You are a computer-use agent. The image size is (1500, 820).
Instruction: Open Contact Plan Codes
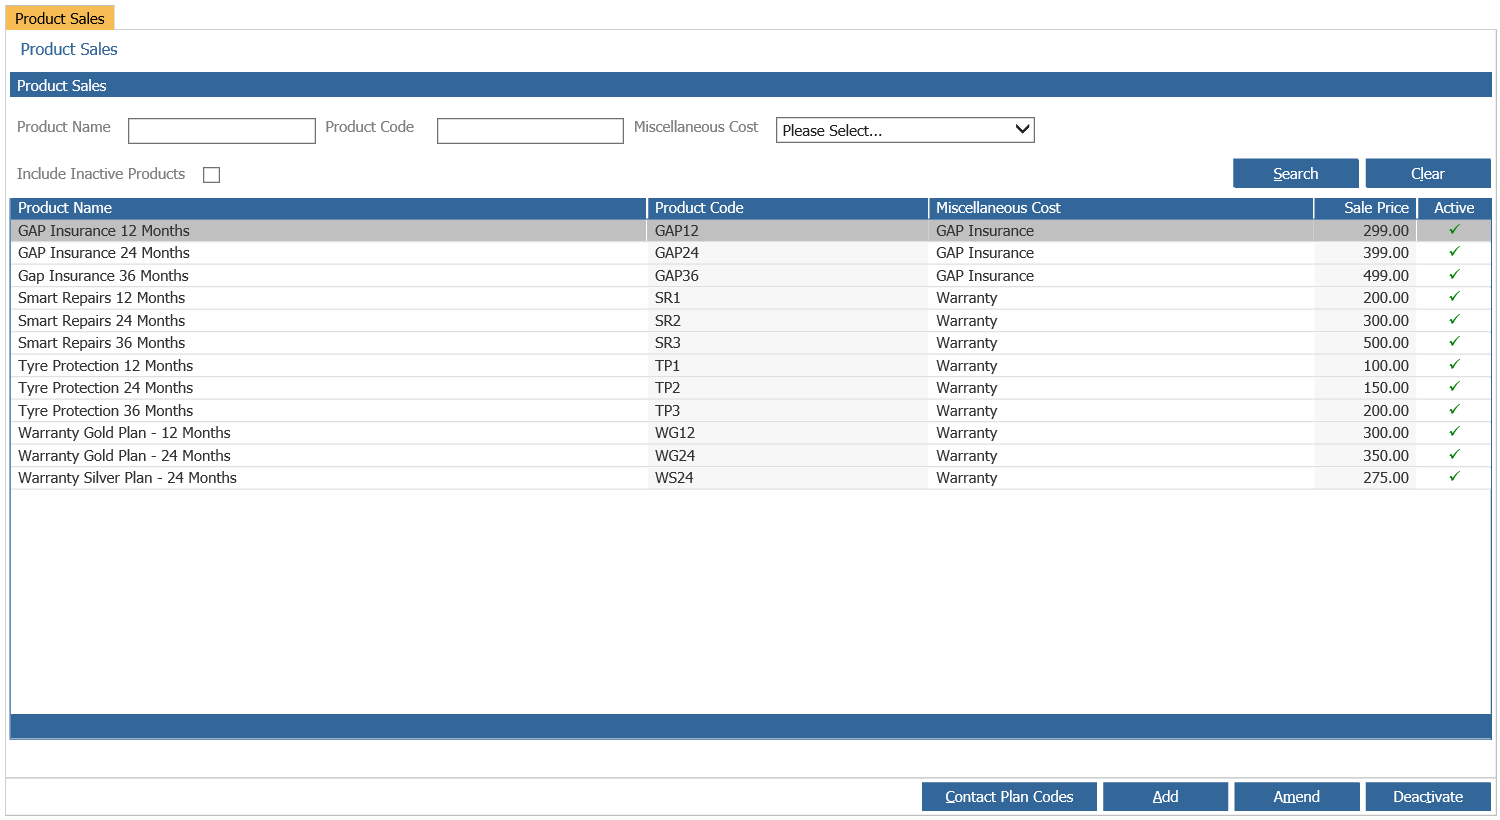(1008, 796)
